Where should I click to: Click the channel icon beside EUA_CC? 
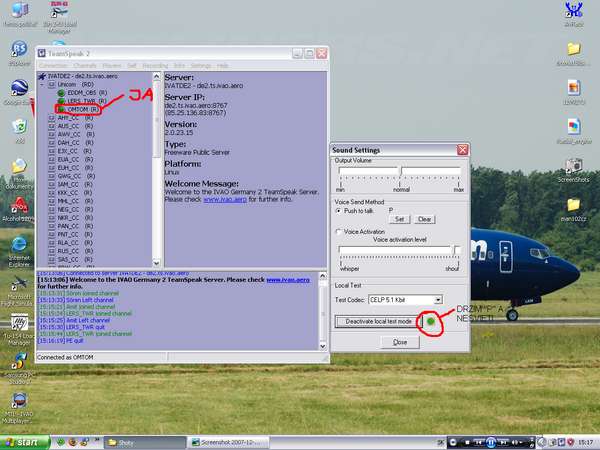click(51, 159)
